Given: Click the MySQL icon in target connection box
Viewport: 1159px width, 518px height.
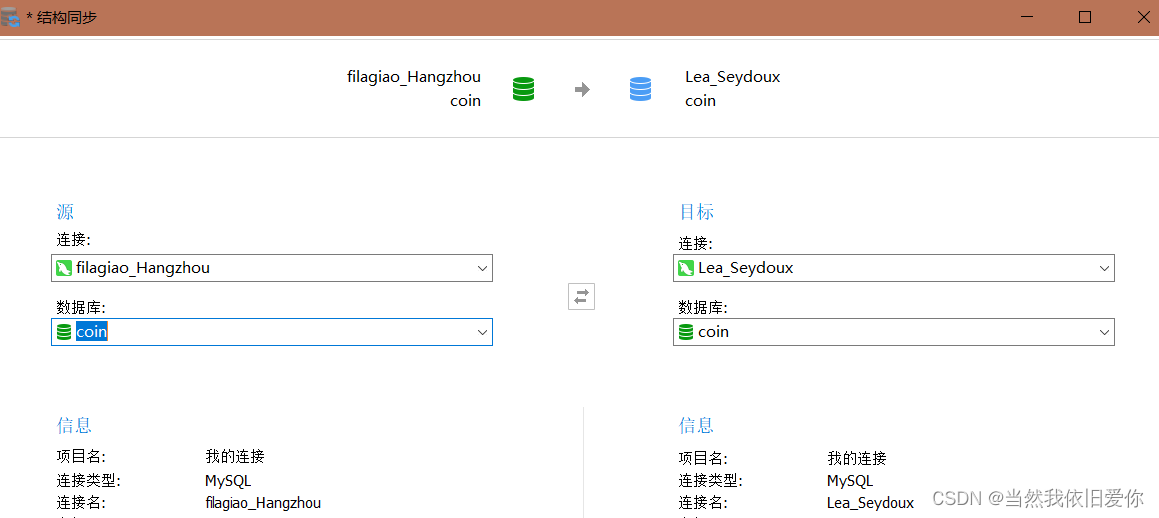Looking at the screenshot, I should (686, 268).
